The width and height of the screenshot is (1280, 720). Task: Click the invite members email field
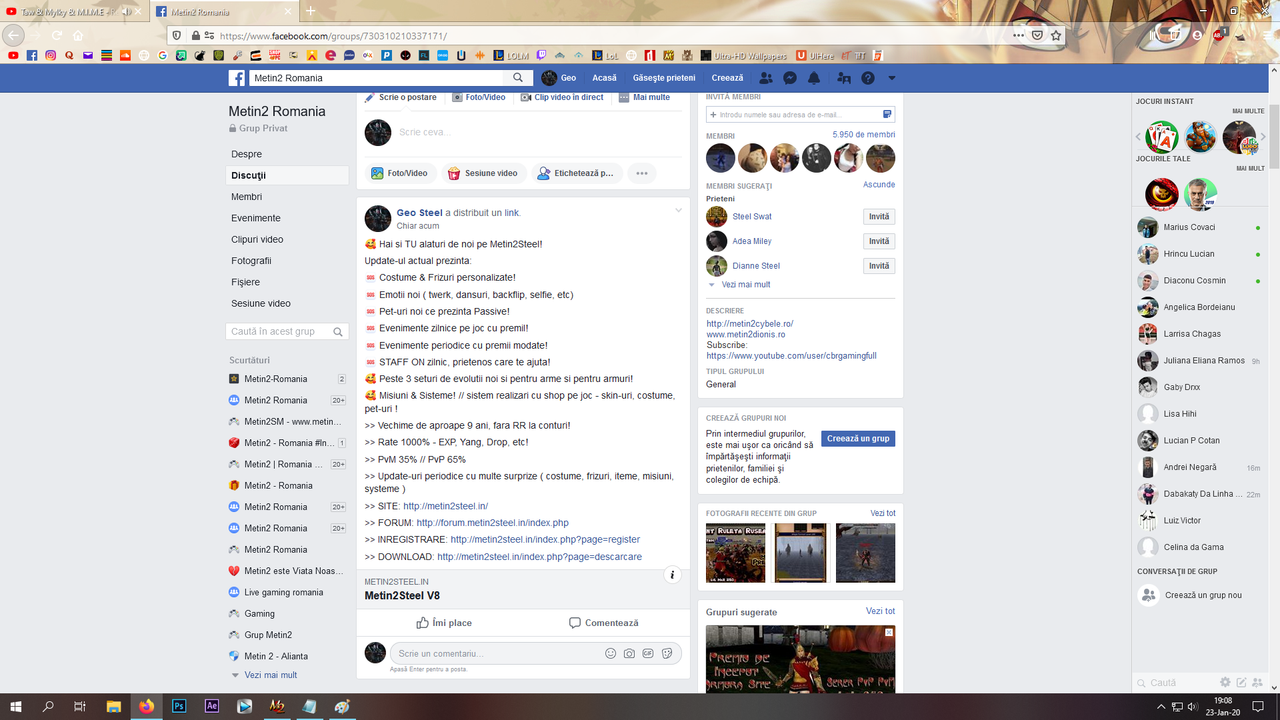pyautogui.click(x=799, y=115)
